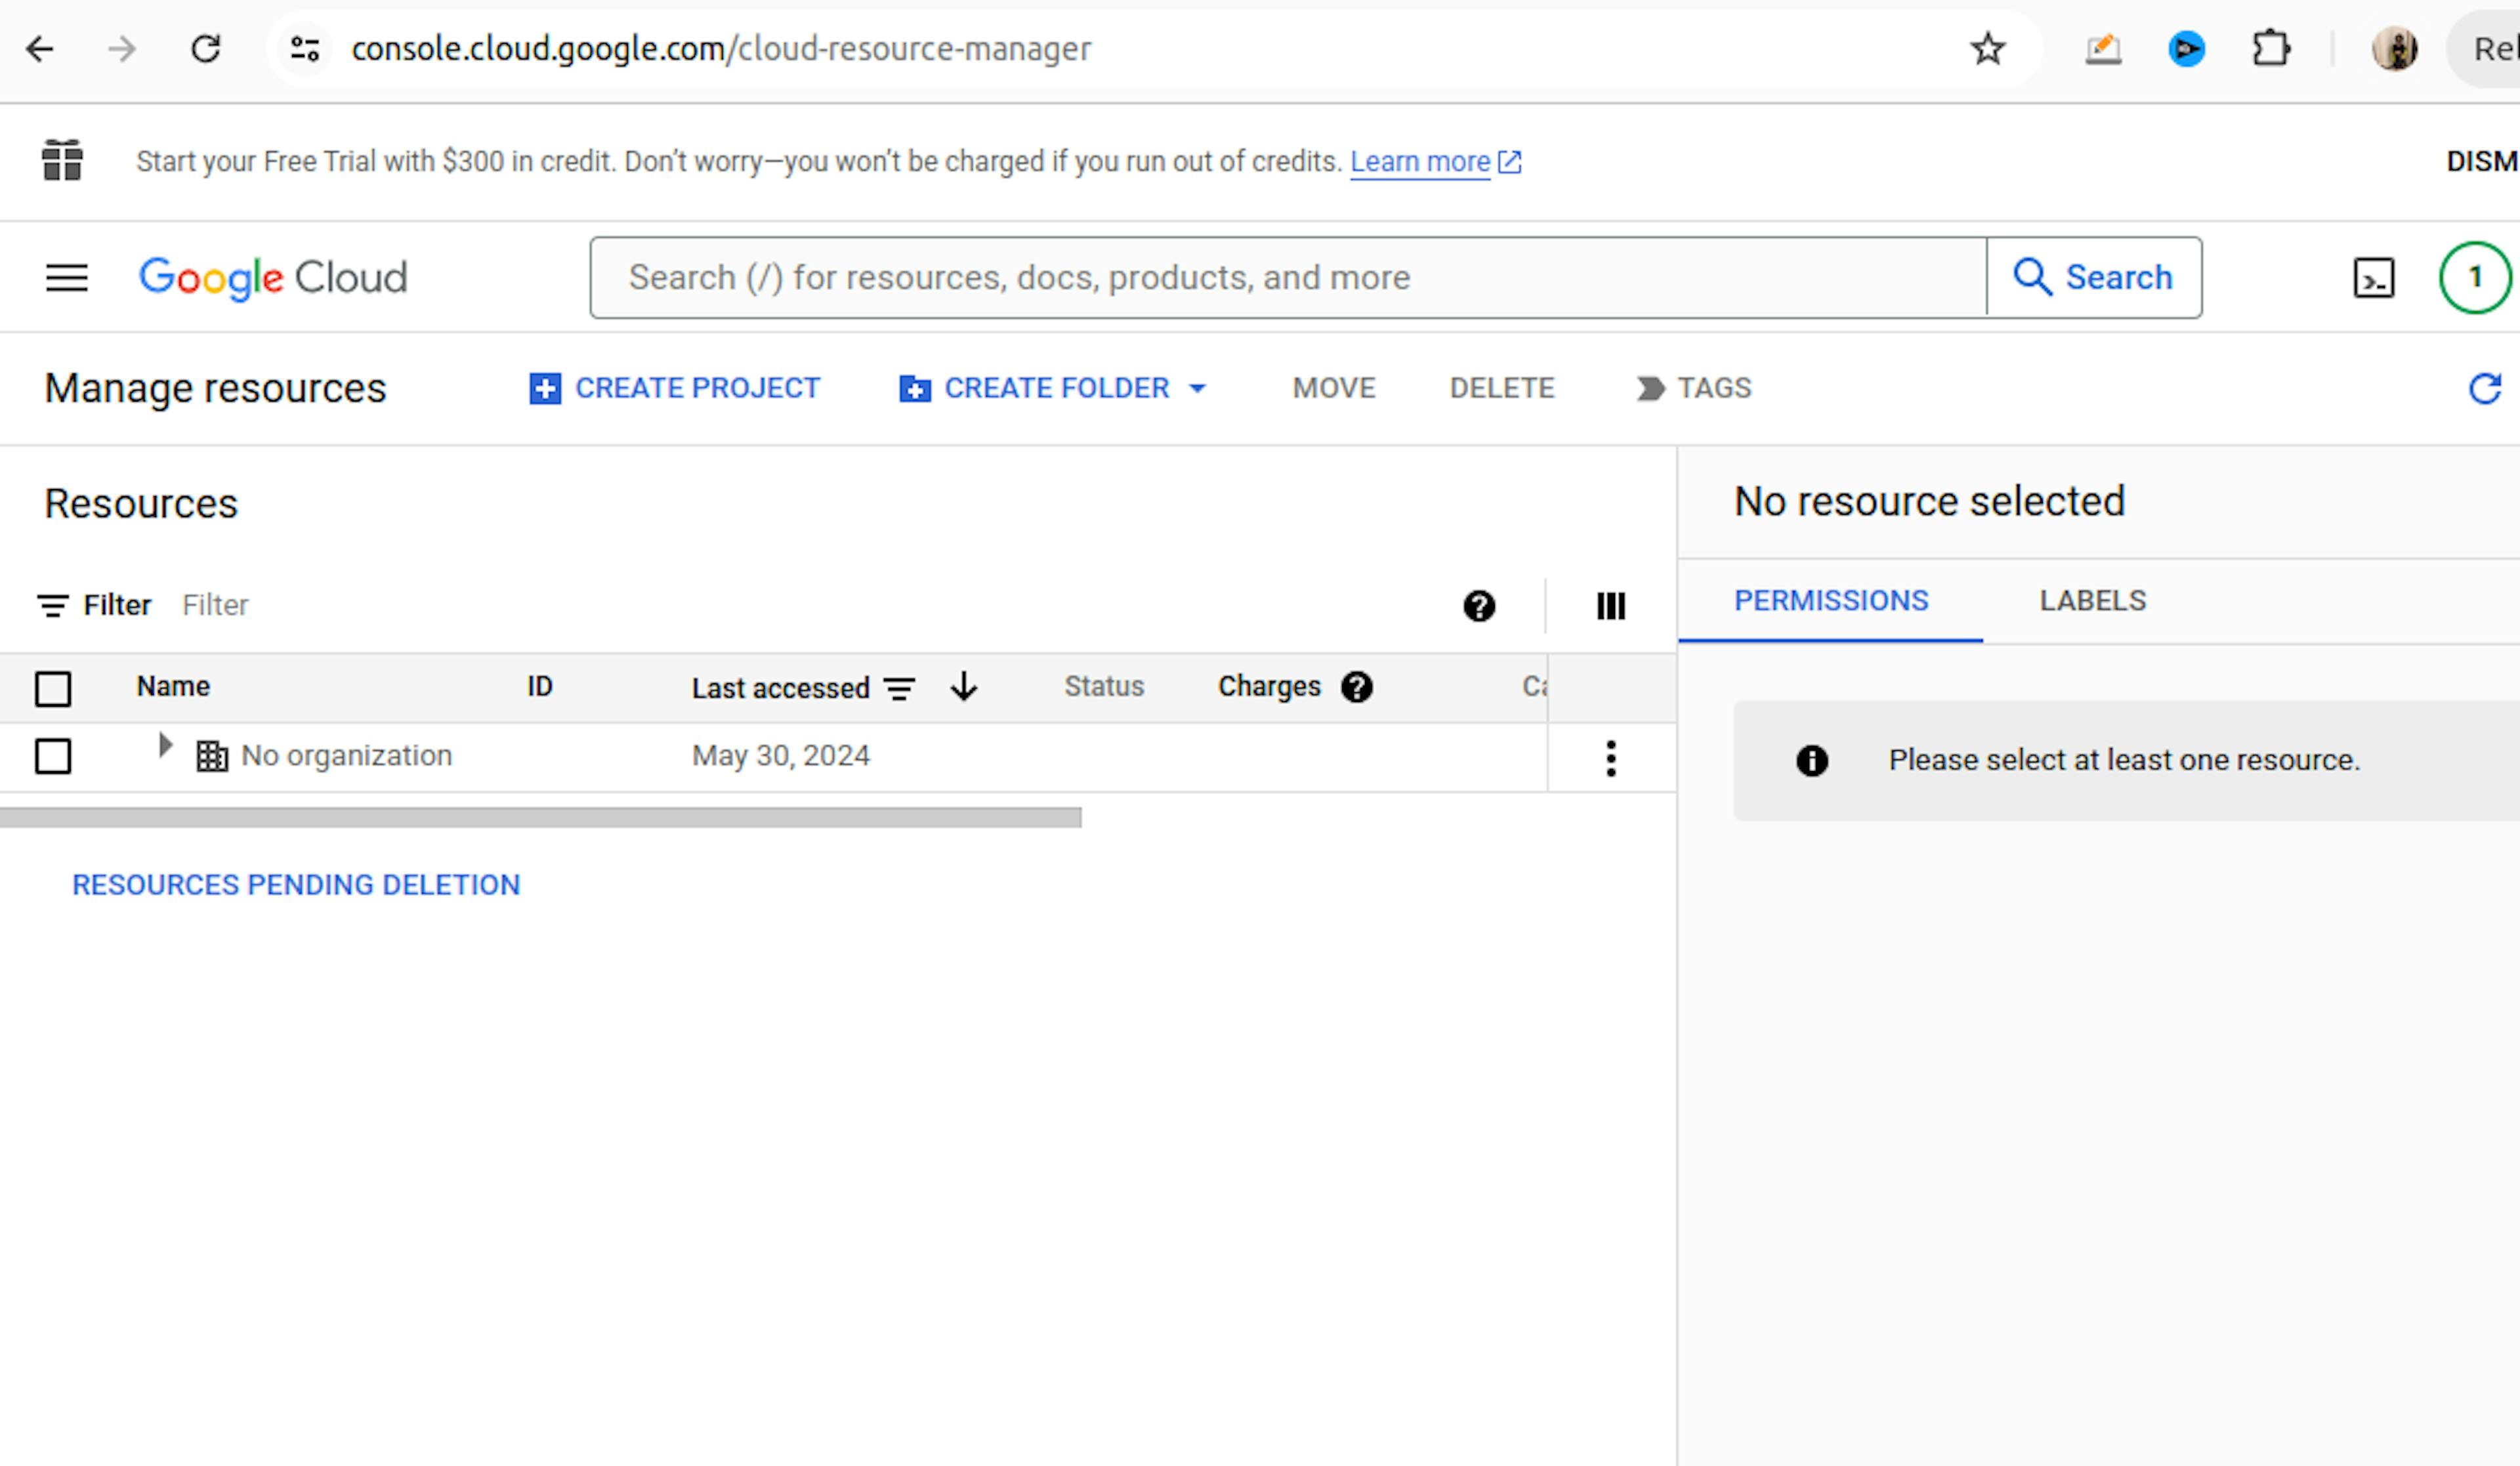Click Create Project button

pyautogui.click(x=675, y=388)
